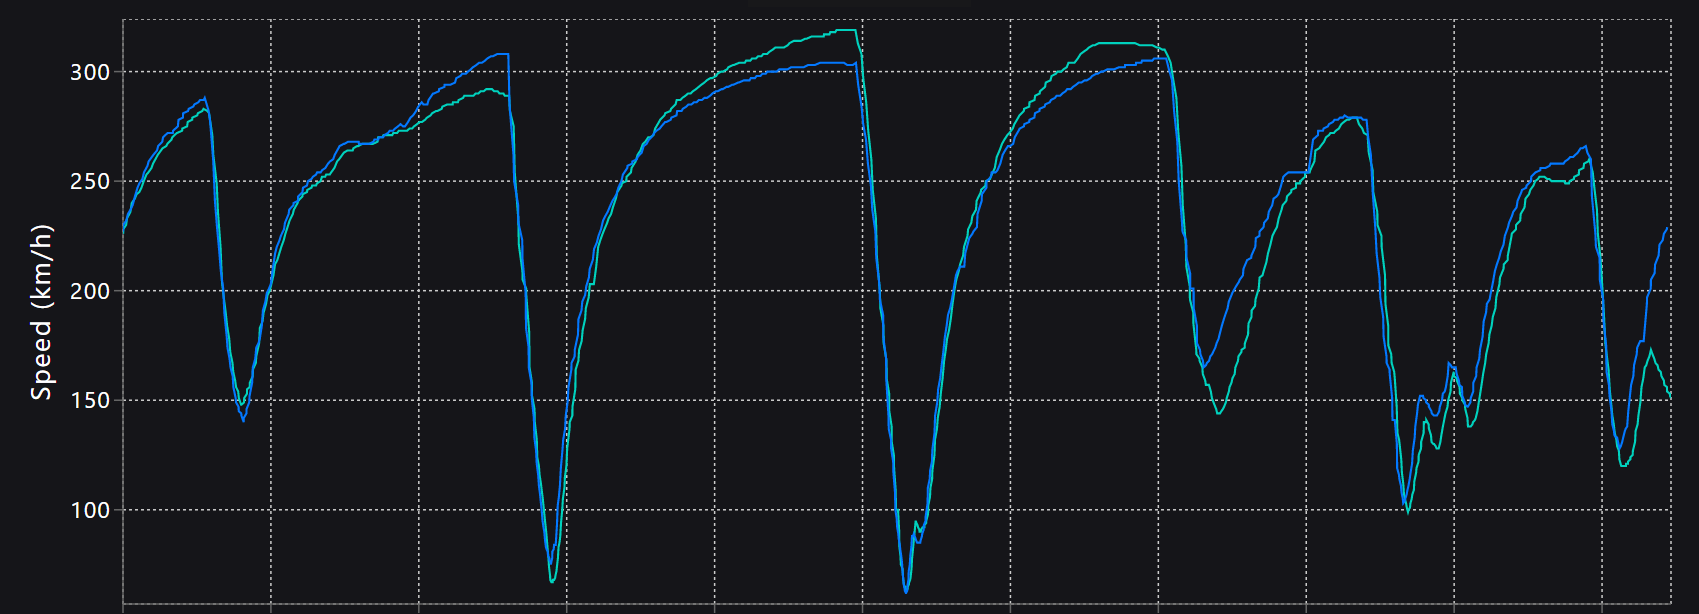Click the 100 y-axis tick label
The width and height of the screenshot is (1699, 614).
click(x=89, y=510)
